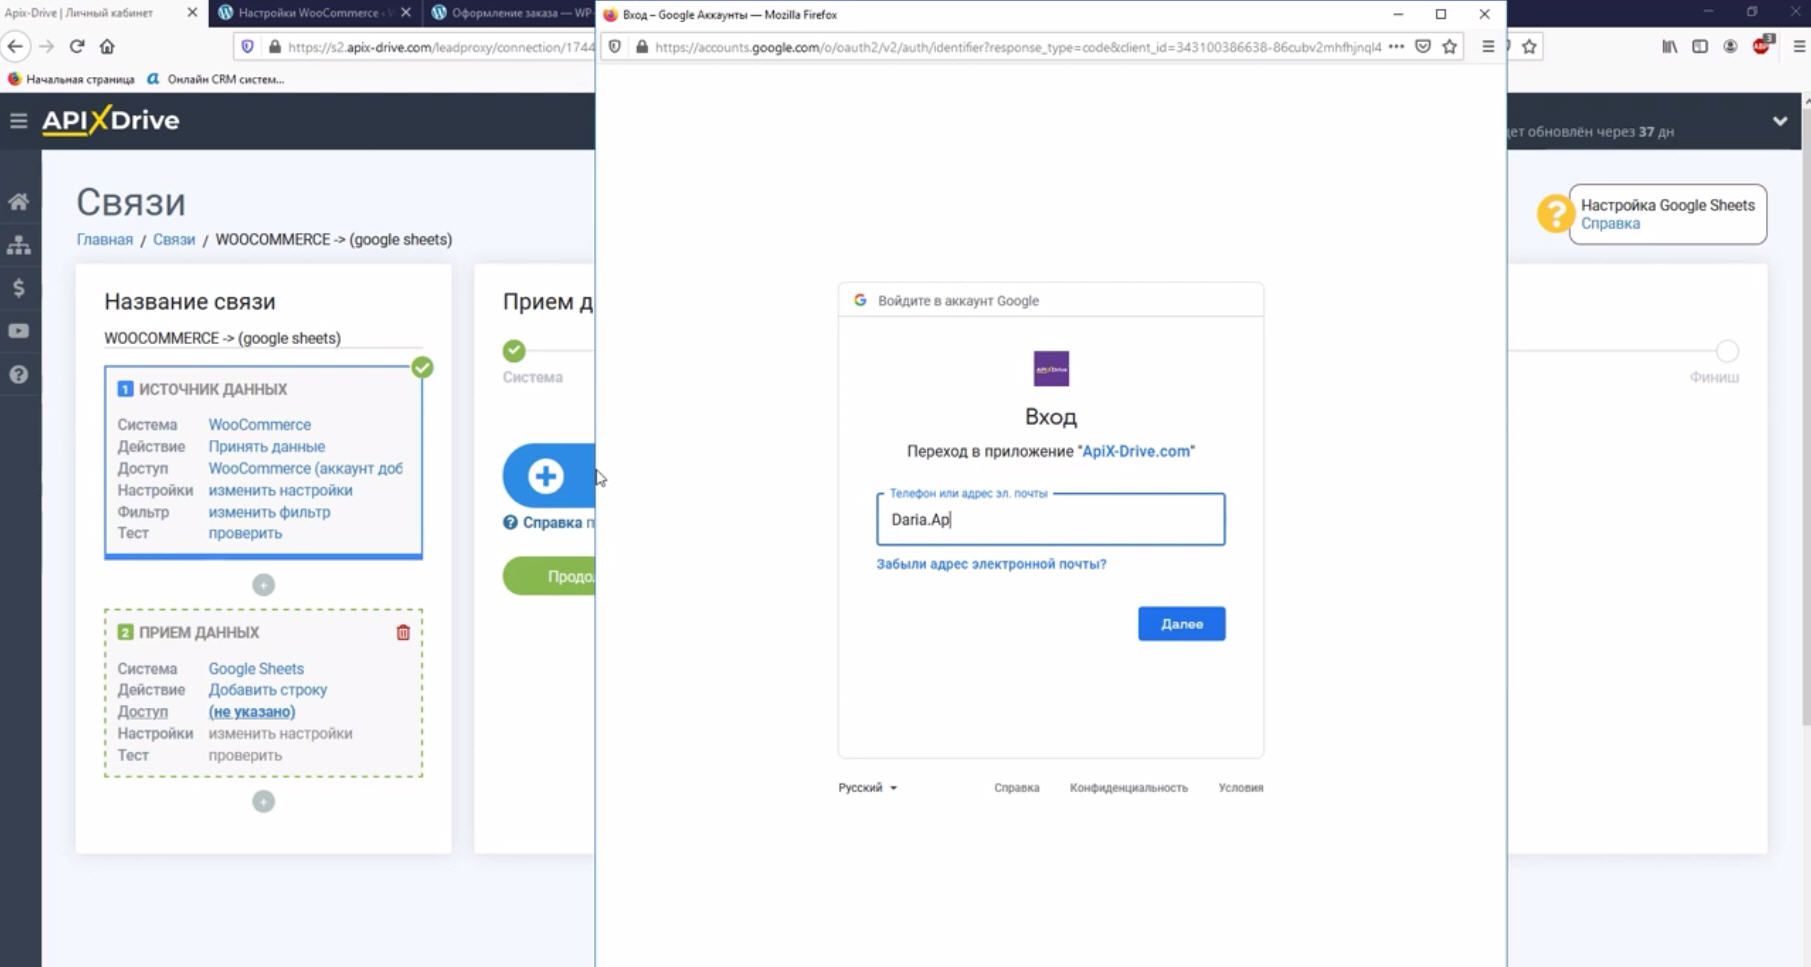Add a step below ИСТОЧНИК ДАННЫХ block
1811x967 pixels.
(x=263, y=585)
